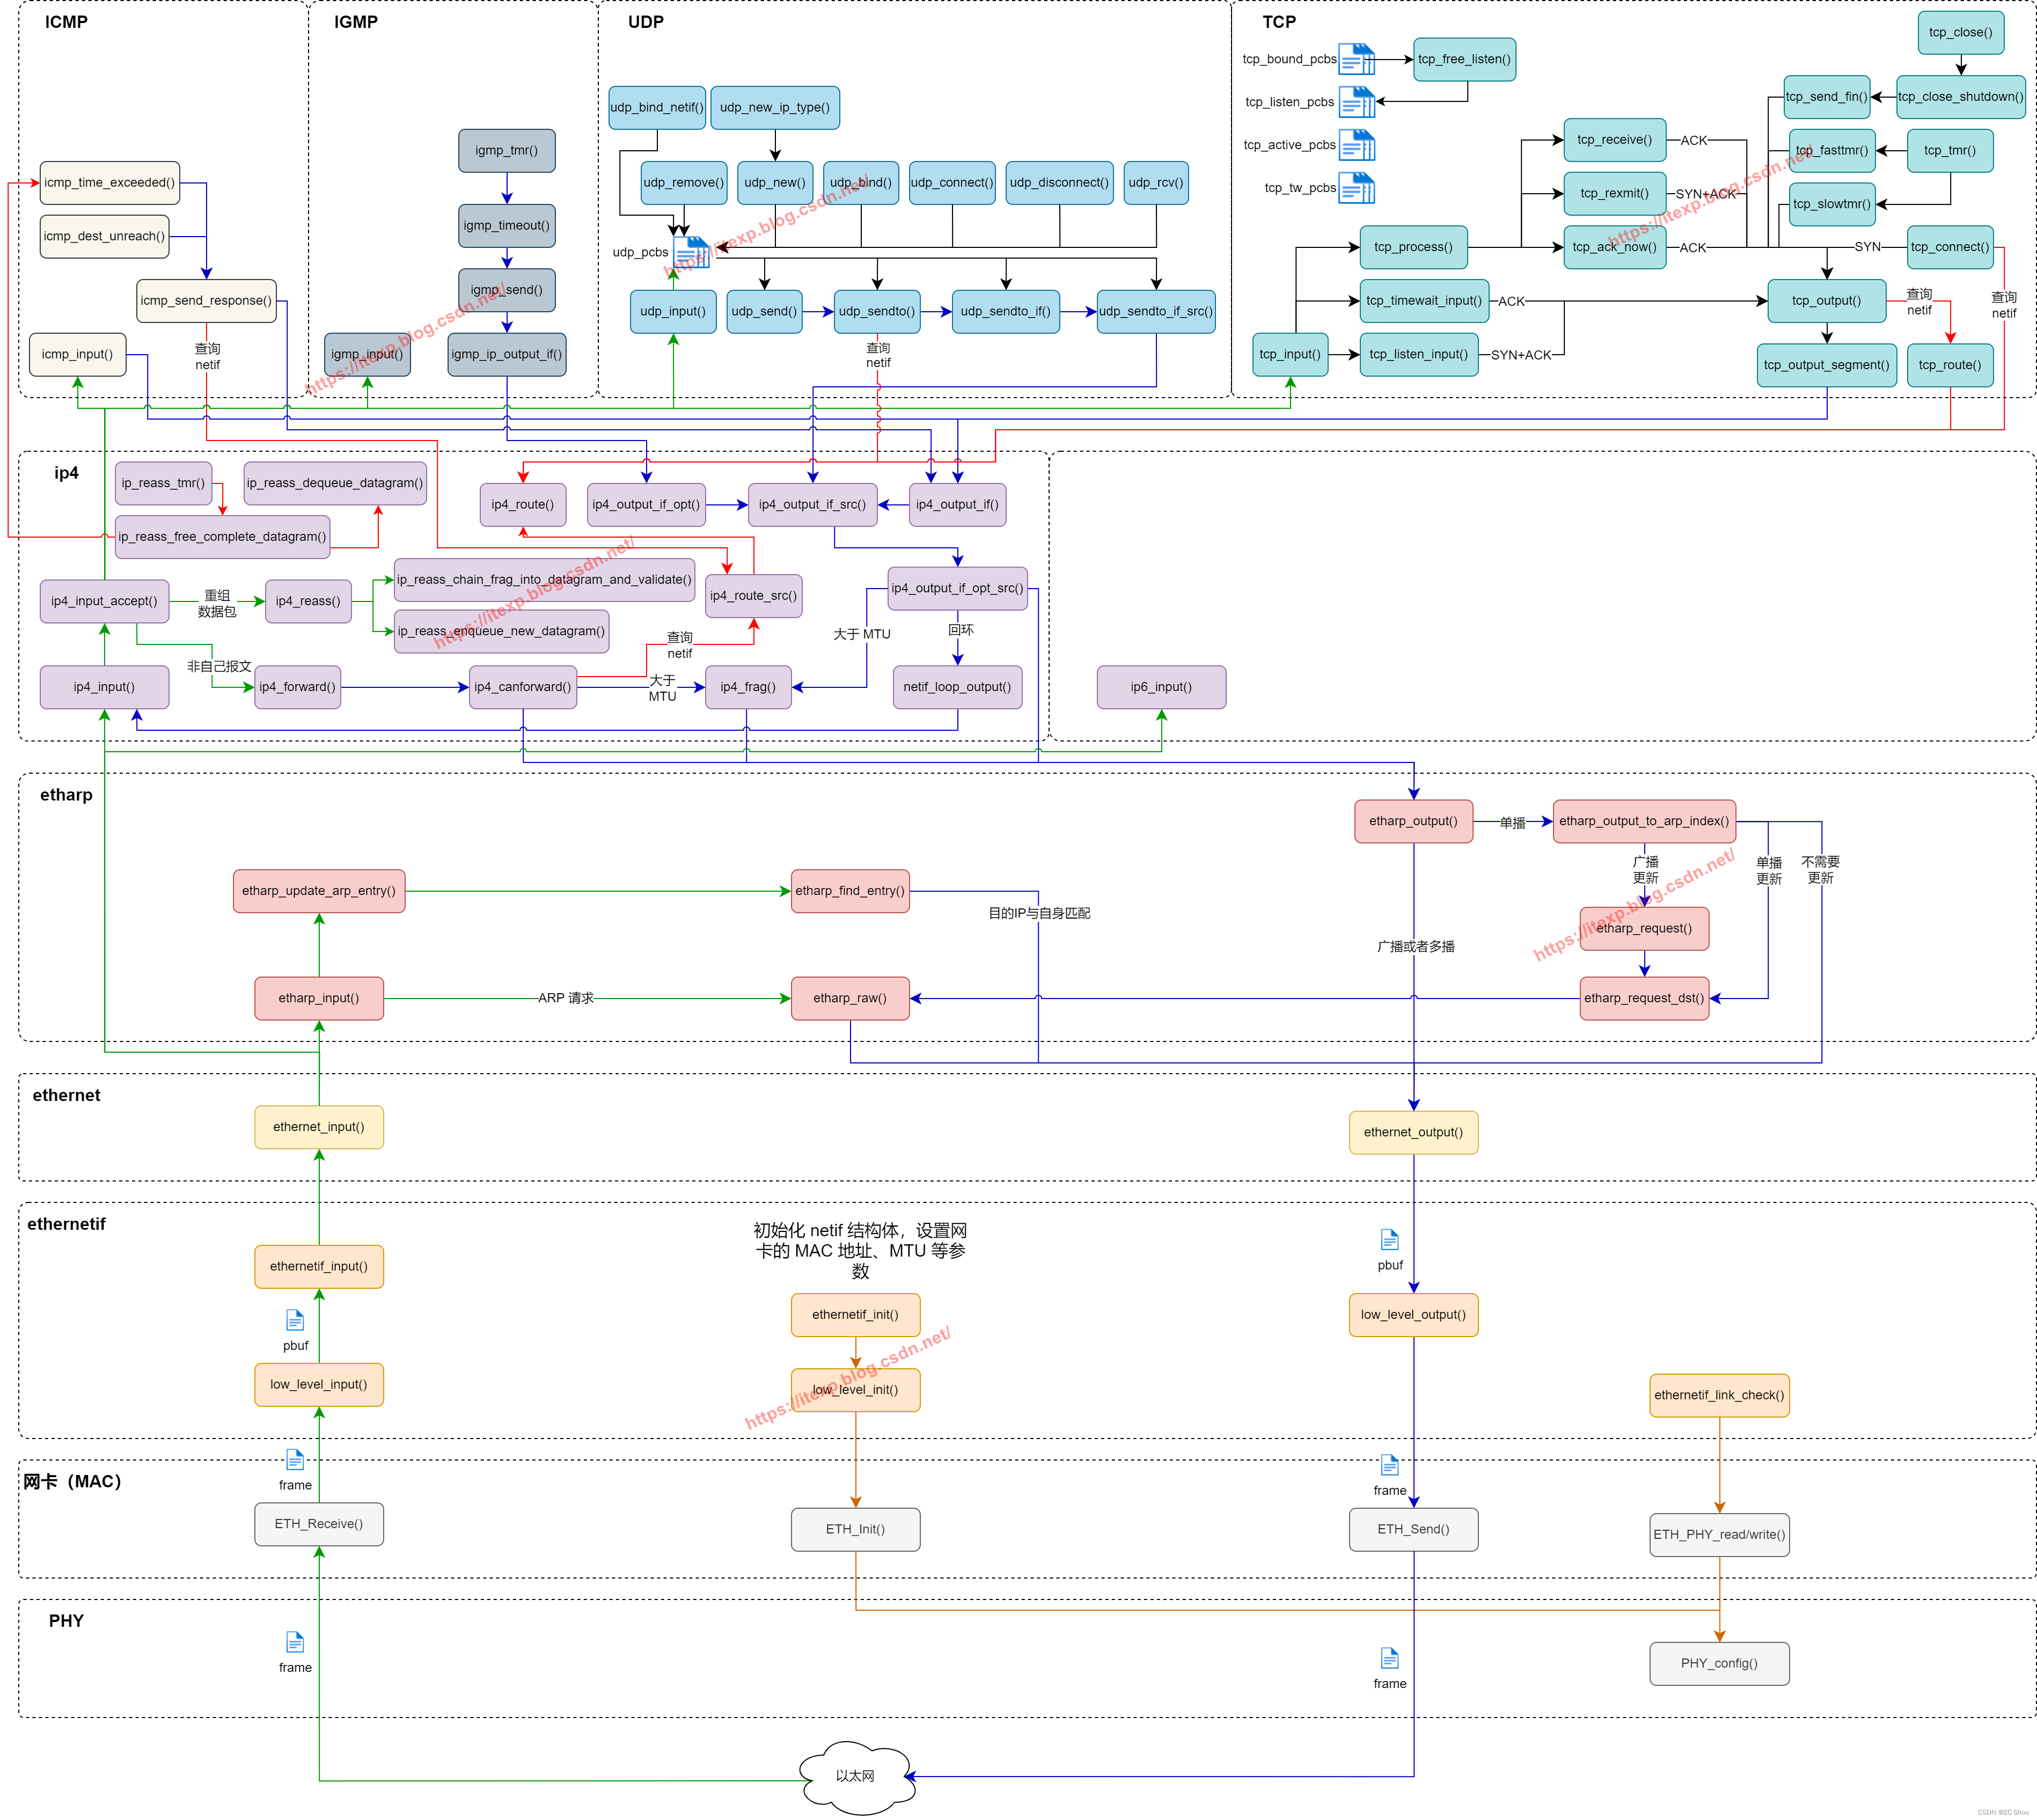The height and width of the screenshot is (1820, 2037).
Task: Select ethernet_input() node
Action: point(319,1127)
